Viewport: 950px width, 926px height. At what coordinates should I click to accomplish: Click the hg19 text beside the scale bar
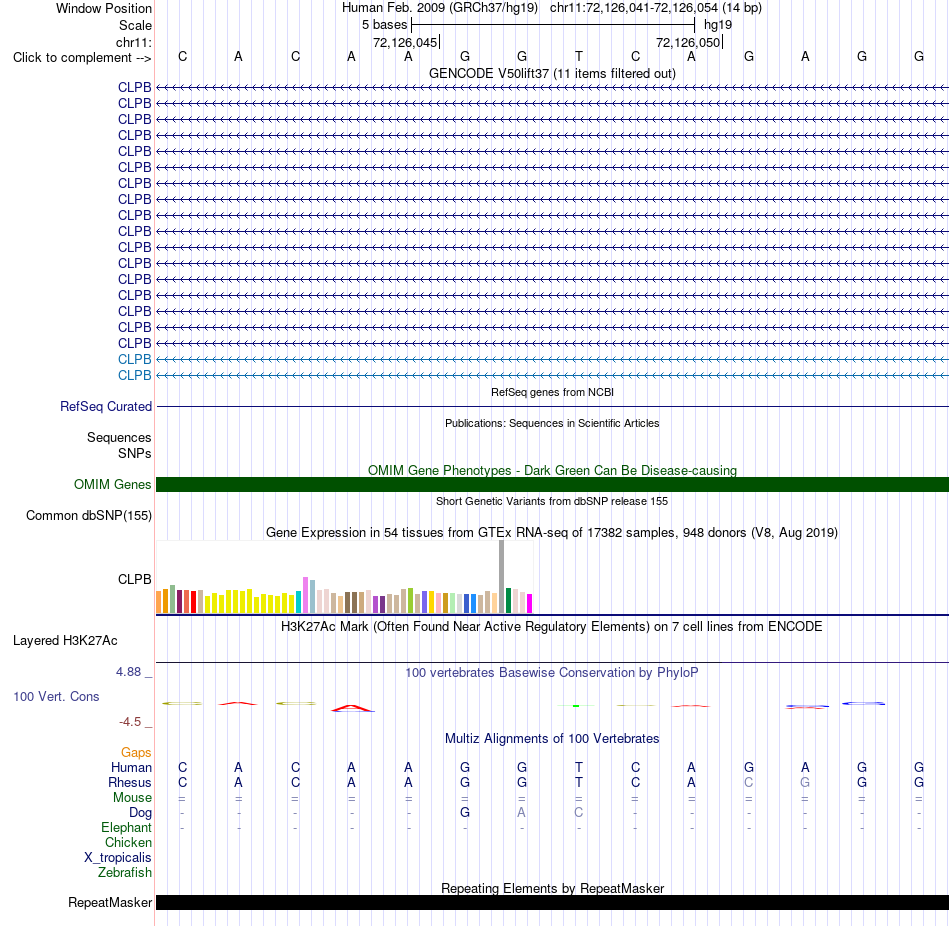click(x=718, y=25)
